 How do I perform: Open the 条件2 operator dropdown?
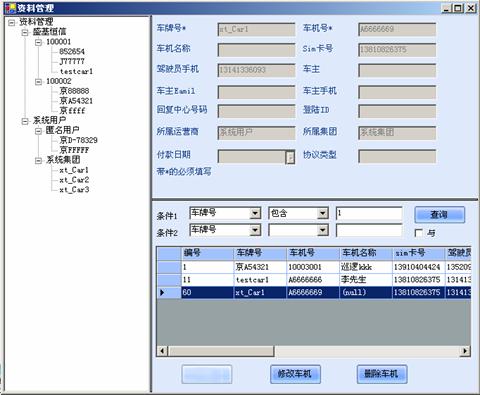322,230
